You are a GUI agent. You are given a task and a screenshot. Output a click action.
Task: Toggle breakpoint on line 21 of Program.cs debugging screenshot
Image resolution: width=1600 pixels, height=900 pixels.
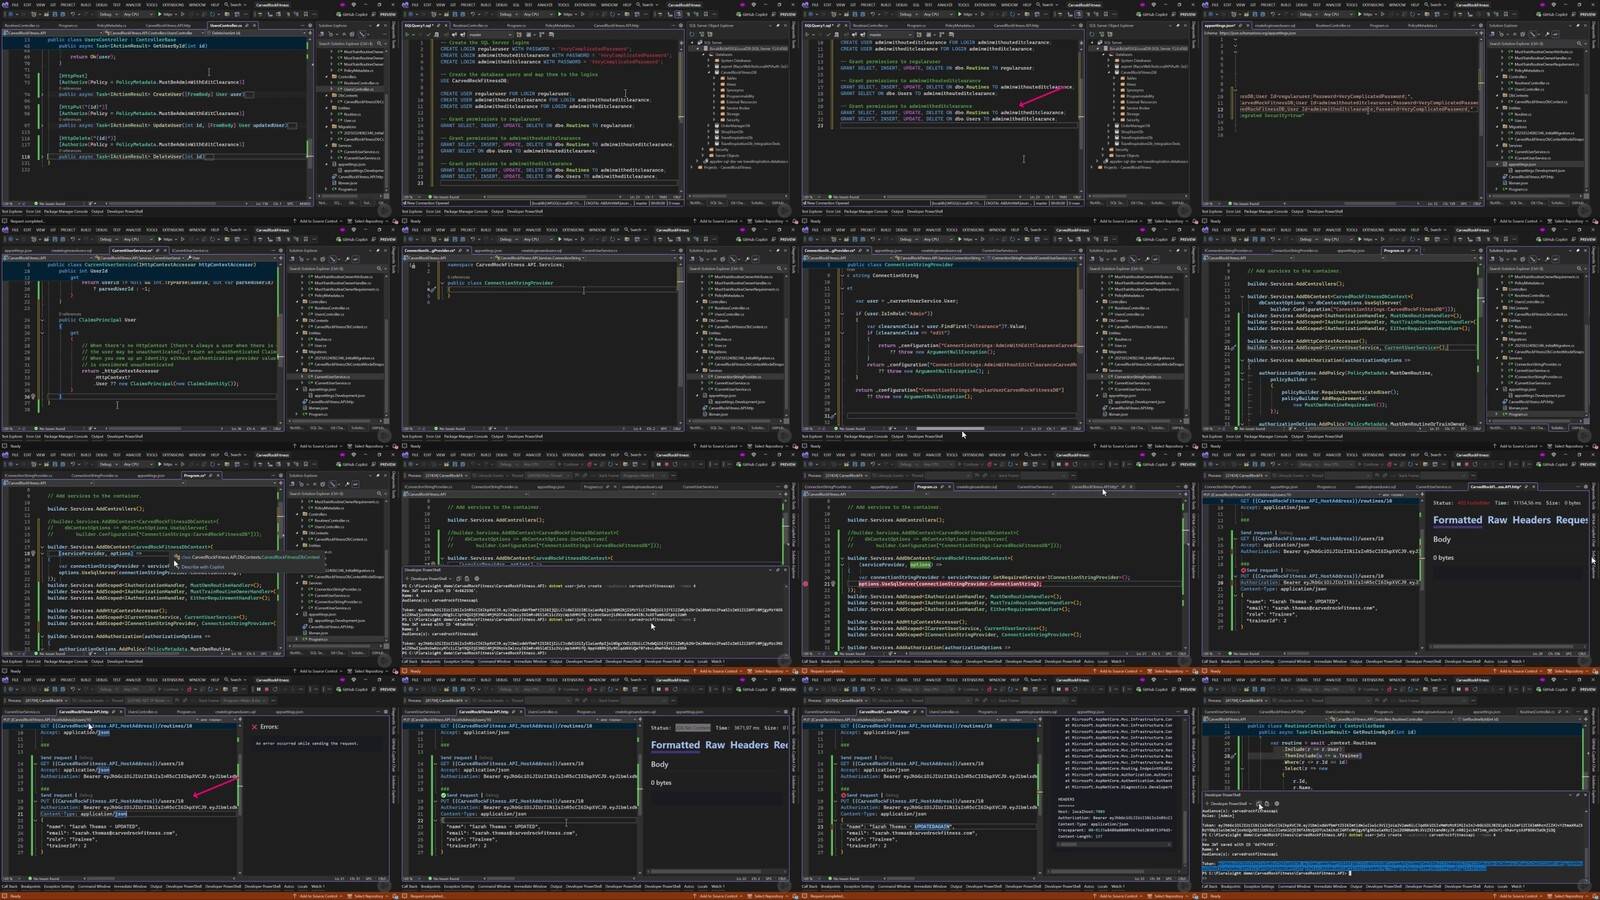pyautogui.click(x=805, y=584)
